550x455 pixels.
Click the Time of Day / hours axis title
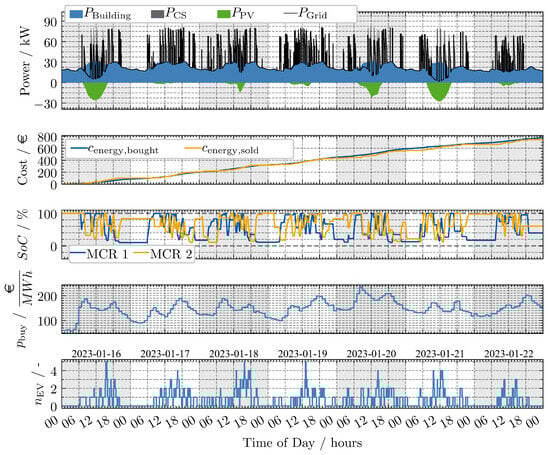pyautogui.click(x=303, y=443)
